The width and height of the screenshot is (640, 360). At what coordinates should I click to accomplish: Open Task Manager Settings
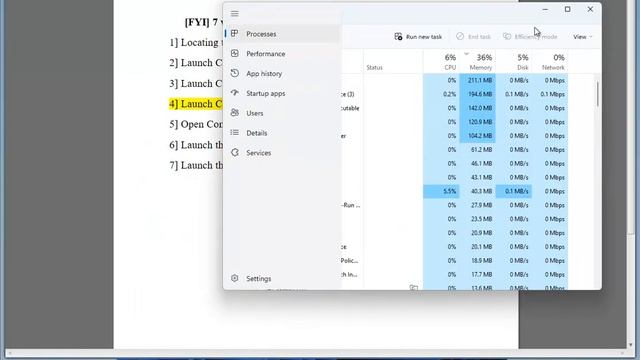(x=282, y=278)
